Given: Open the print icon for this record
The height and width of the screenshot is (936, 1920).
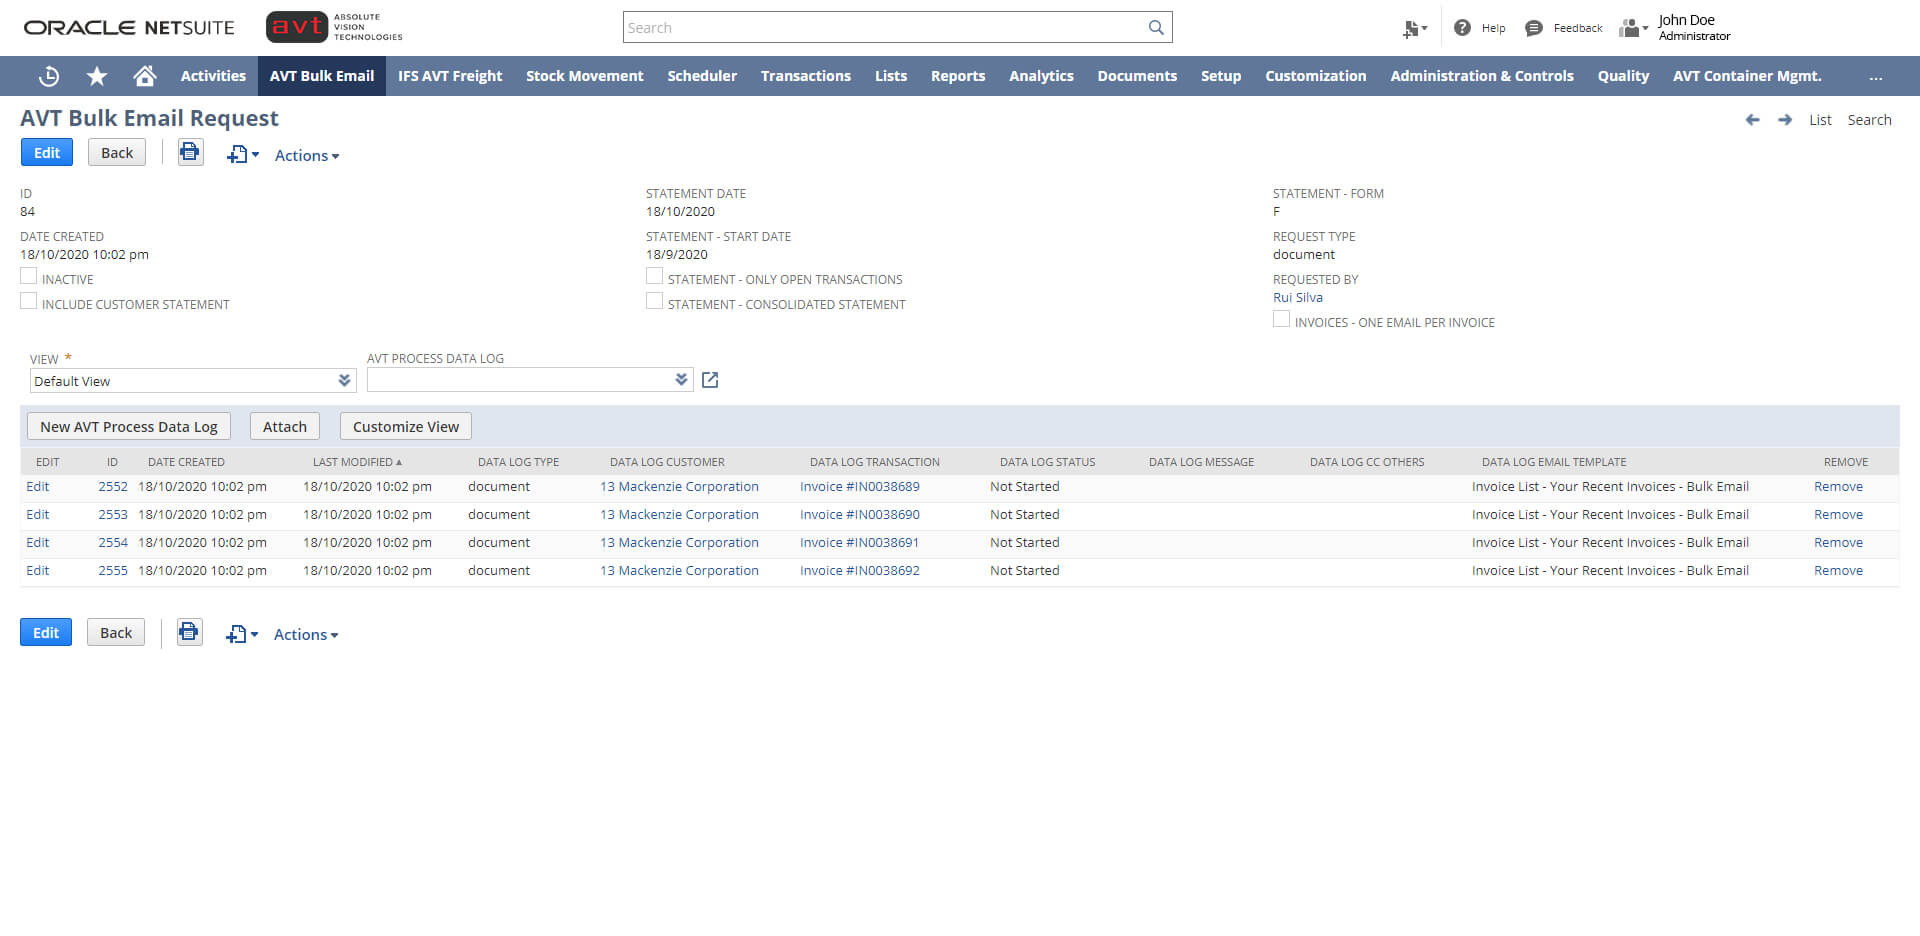Looking at the screenshot, I should click(190, 152).
